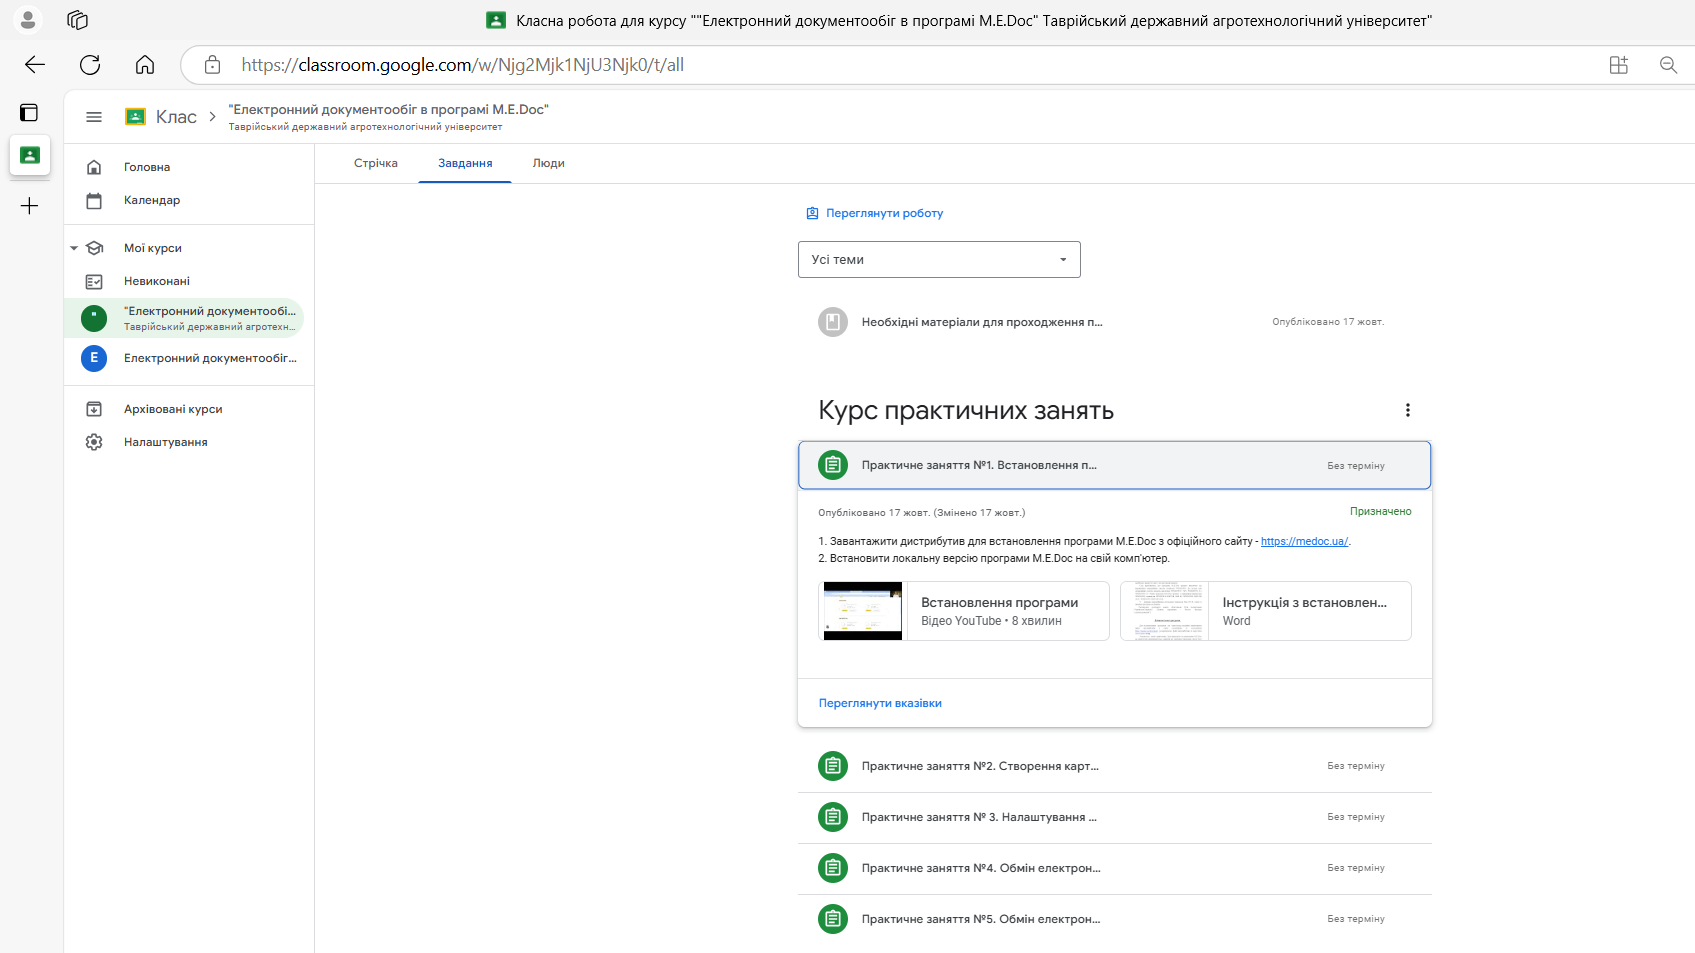
Task: Switch to the Завдання tab
Action: (465, 163)
